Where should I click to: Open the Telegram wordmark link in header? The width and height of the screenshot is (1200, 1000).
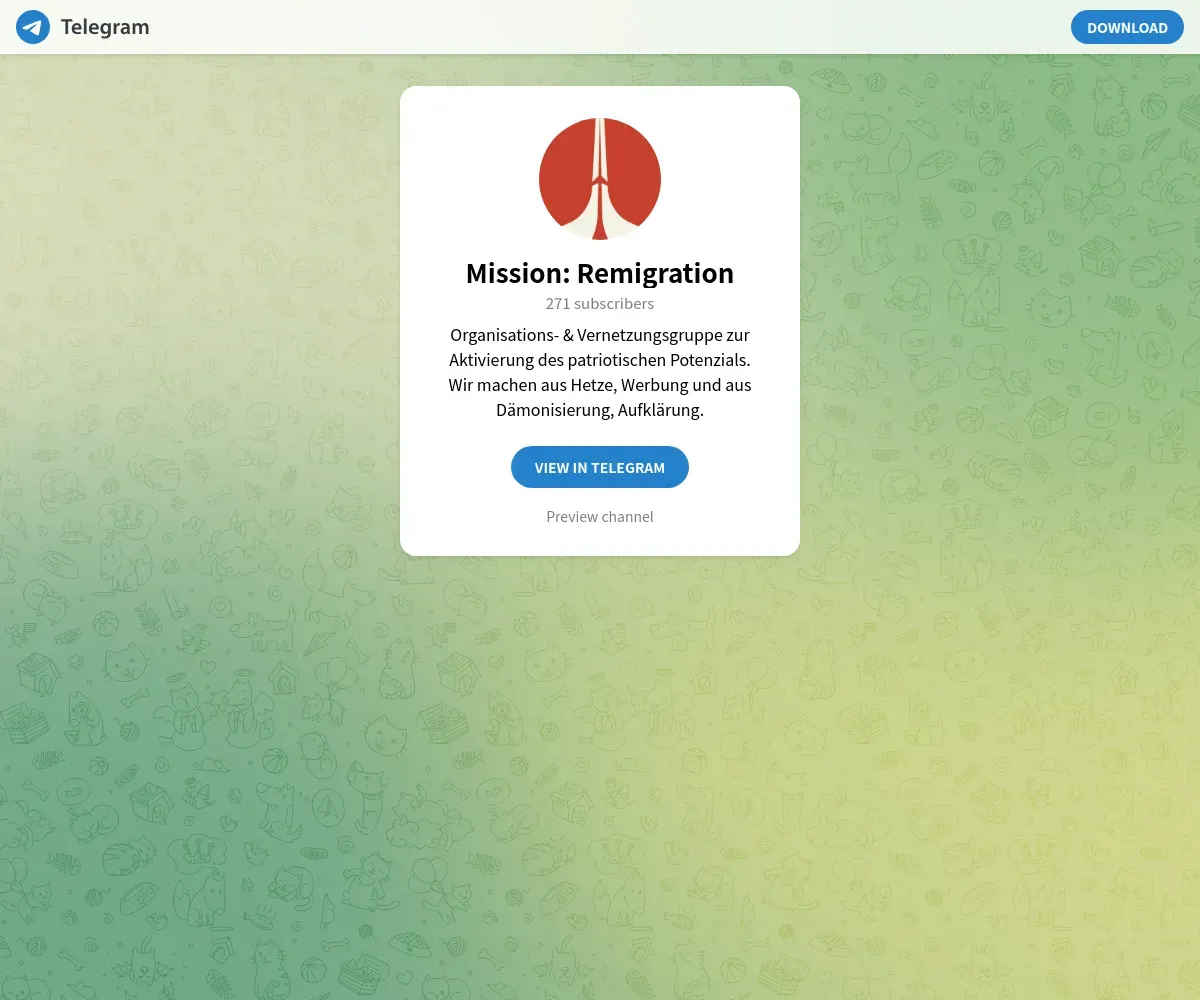tap(105, 27)
